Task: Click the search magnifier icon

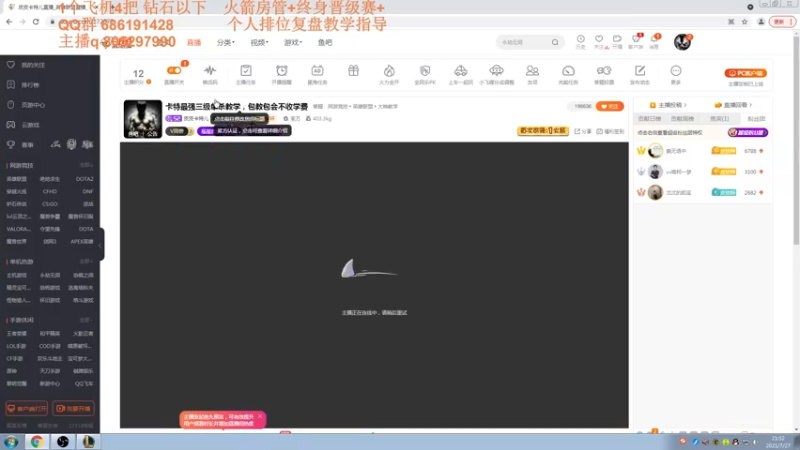Action: pyautogui.click(x=555, y=42)
